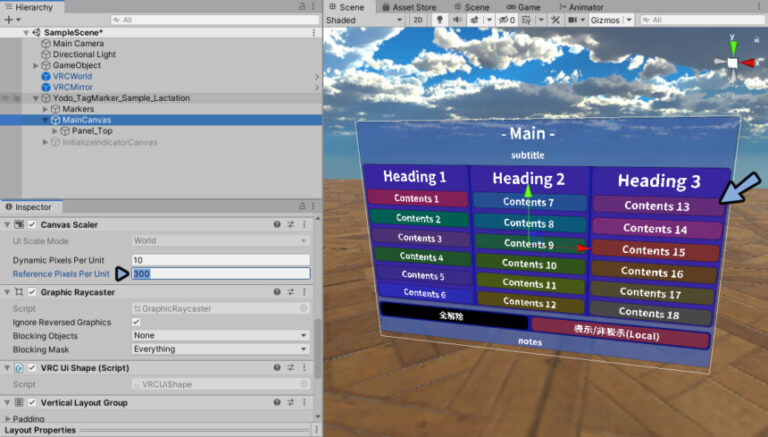Click Reference Pixels Per Unit field
Image resolution: width=768 pixels, height=437 pixels.
[x=221, y=273]
